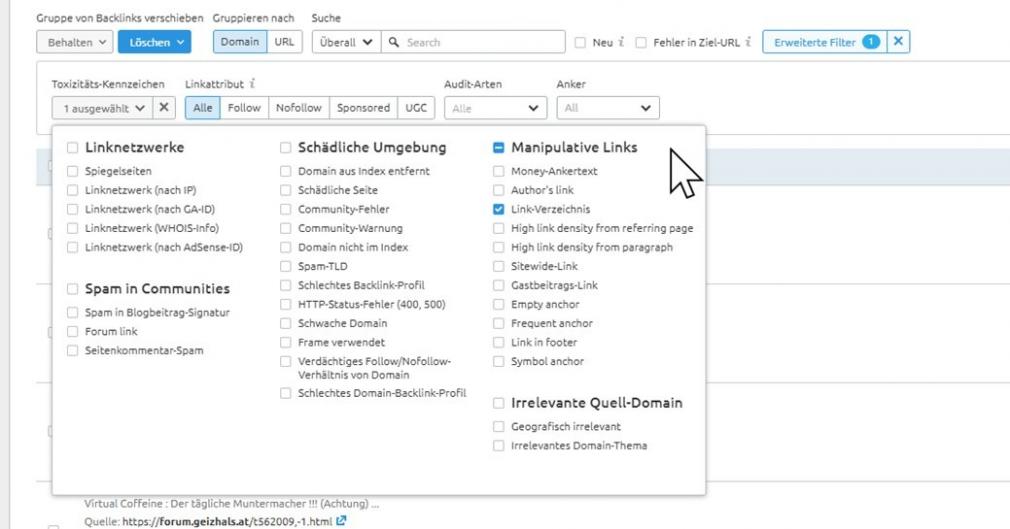Check Linknetzwerk (WHOIS-Info)

point(72,228)
